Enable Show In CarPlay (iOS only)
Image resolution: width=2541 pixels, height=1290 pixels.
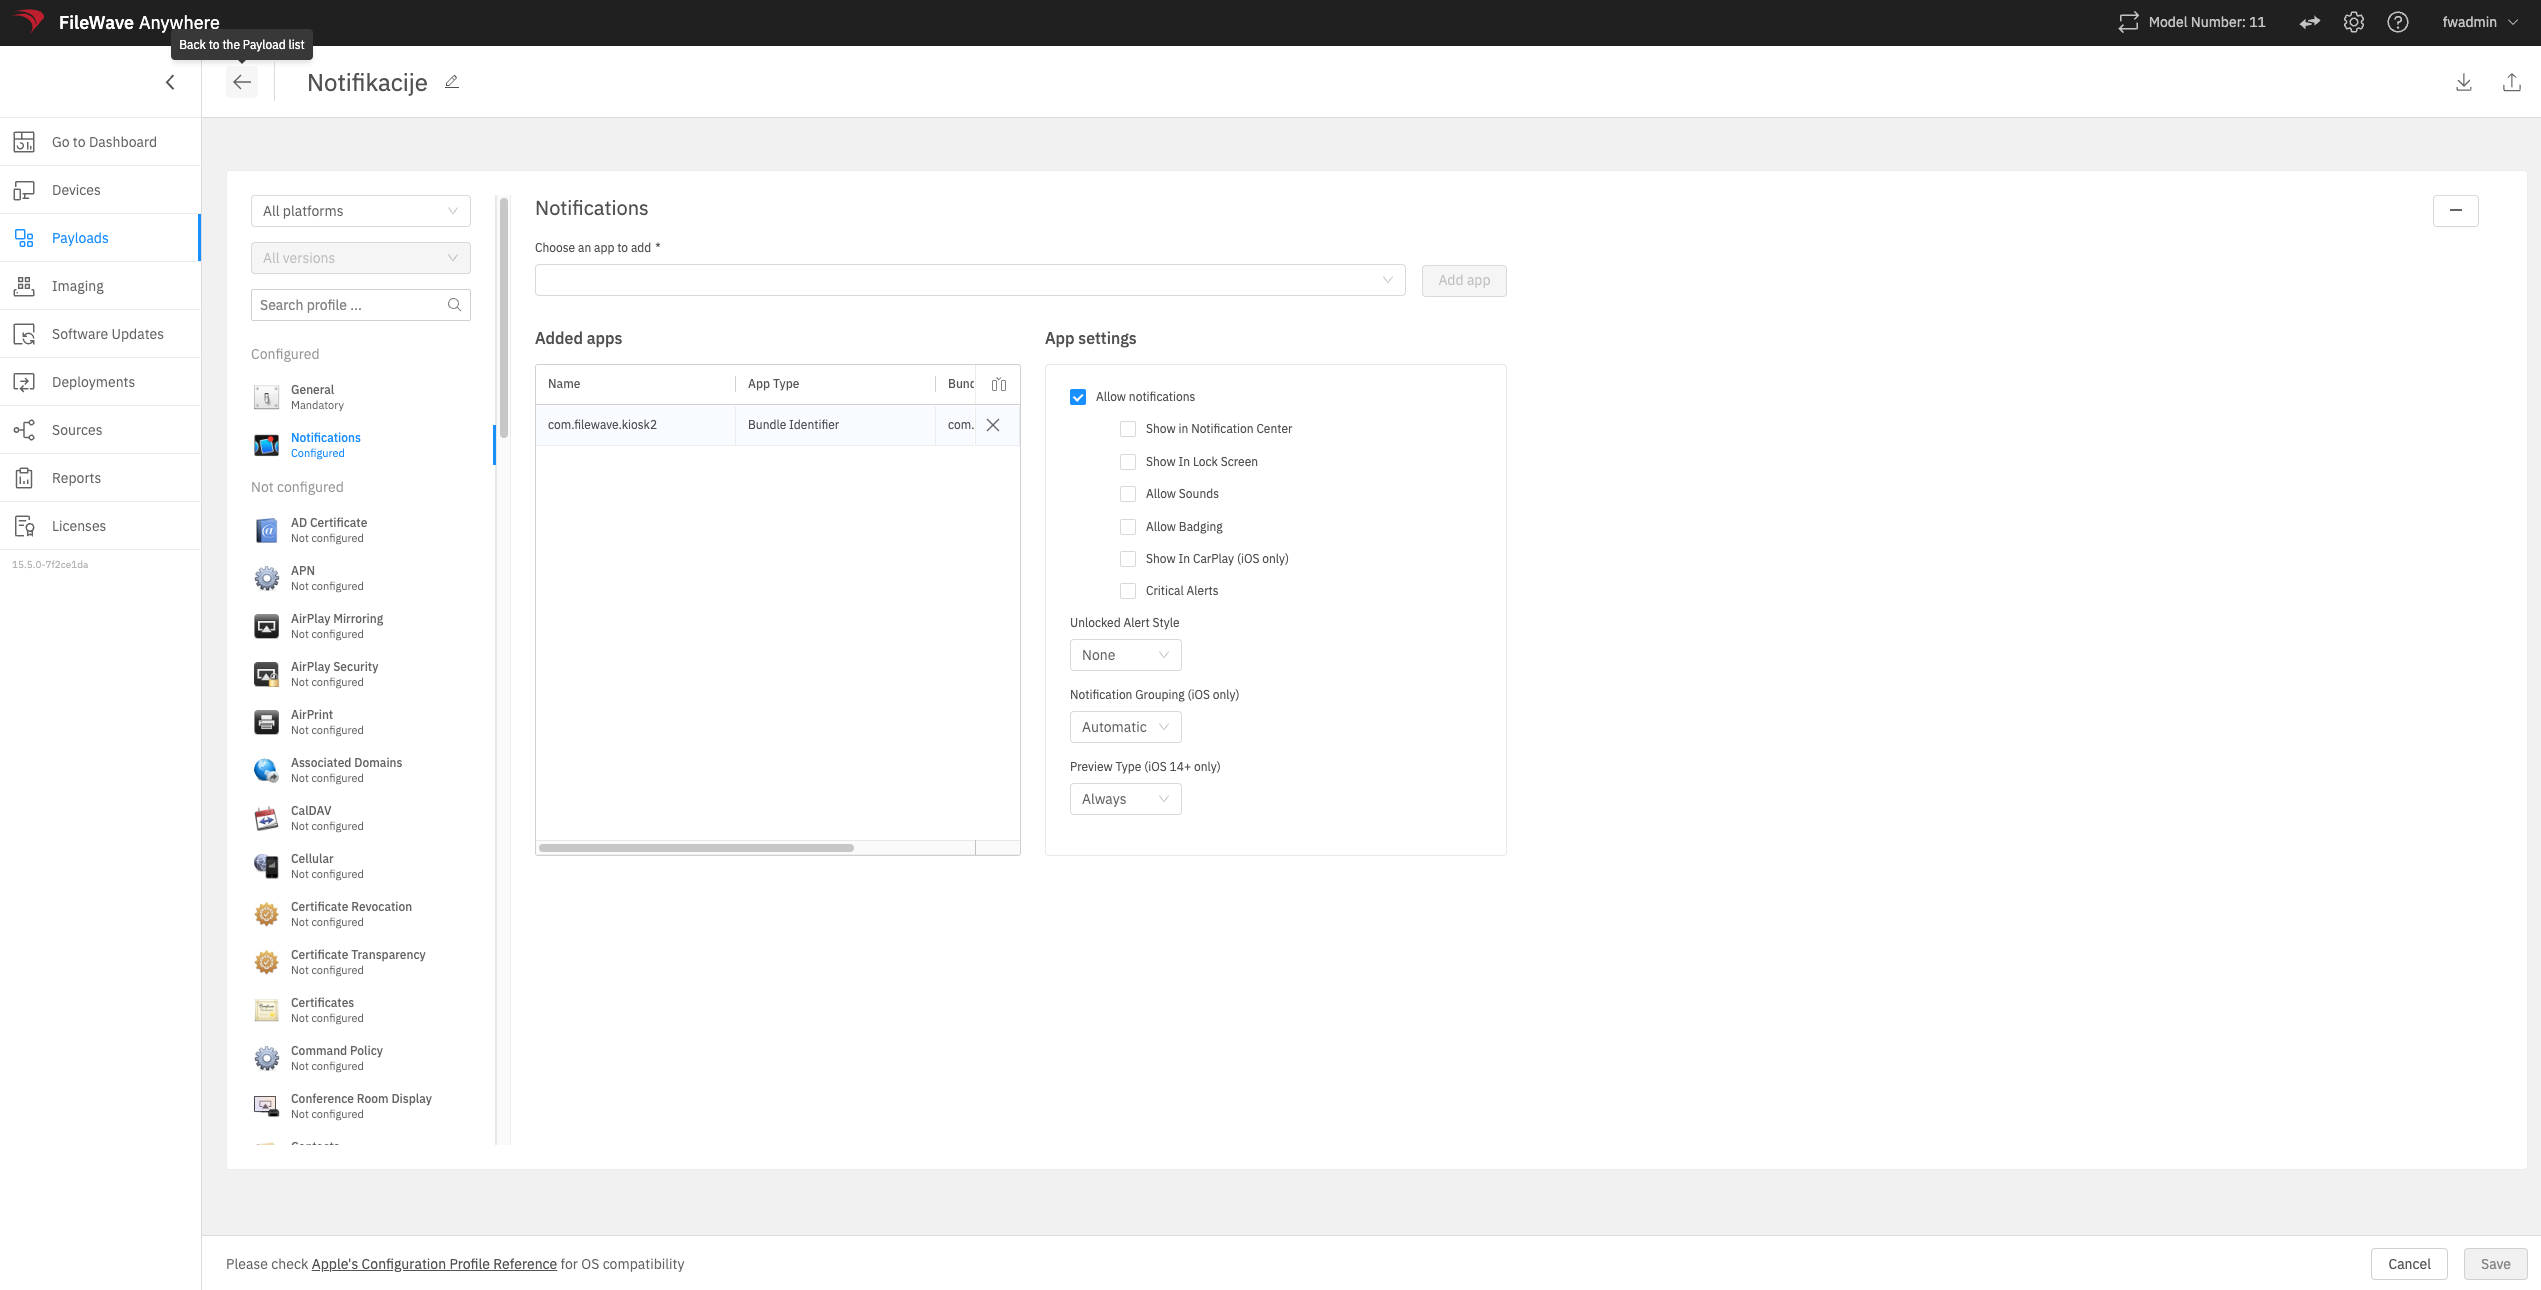point(1128,559)
